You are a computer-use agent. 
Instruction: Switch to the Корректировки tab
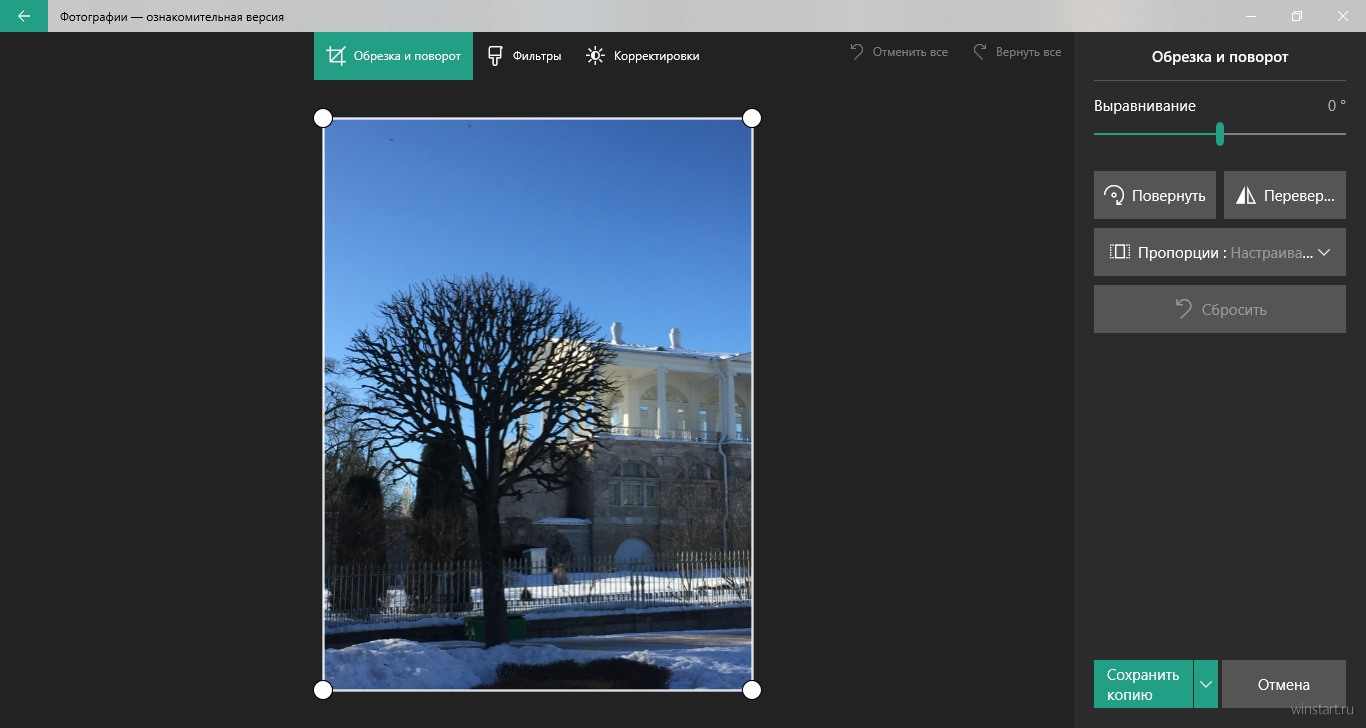pos(643,56)
